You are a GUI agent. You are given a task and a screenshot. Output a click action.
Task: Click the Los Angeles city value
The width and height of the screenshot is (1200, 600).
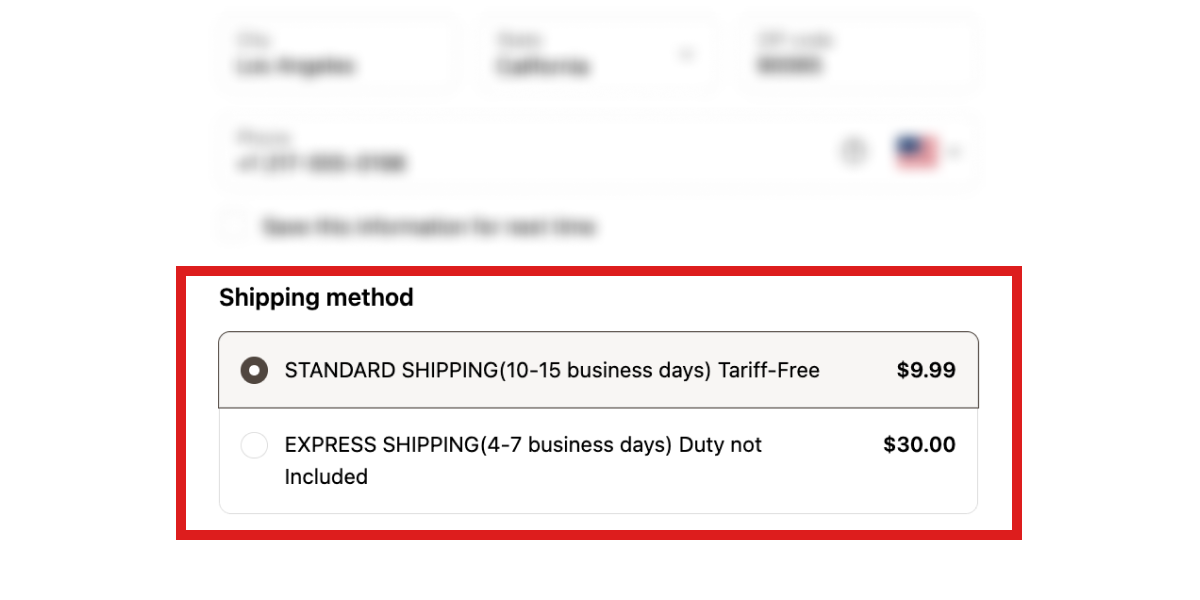[x=296, y=66]
